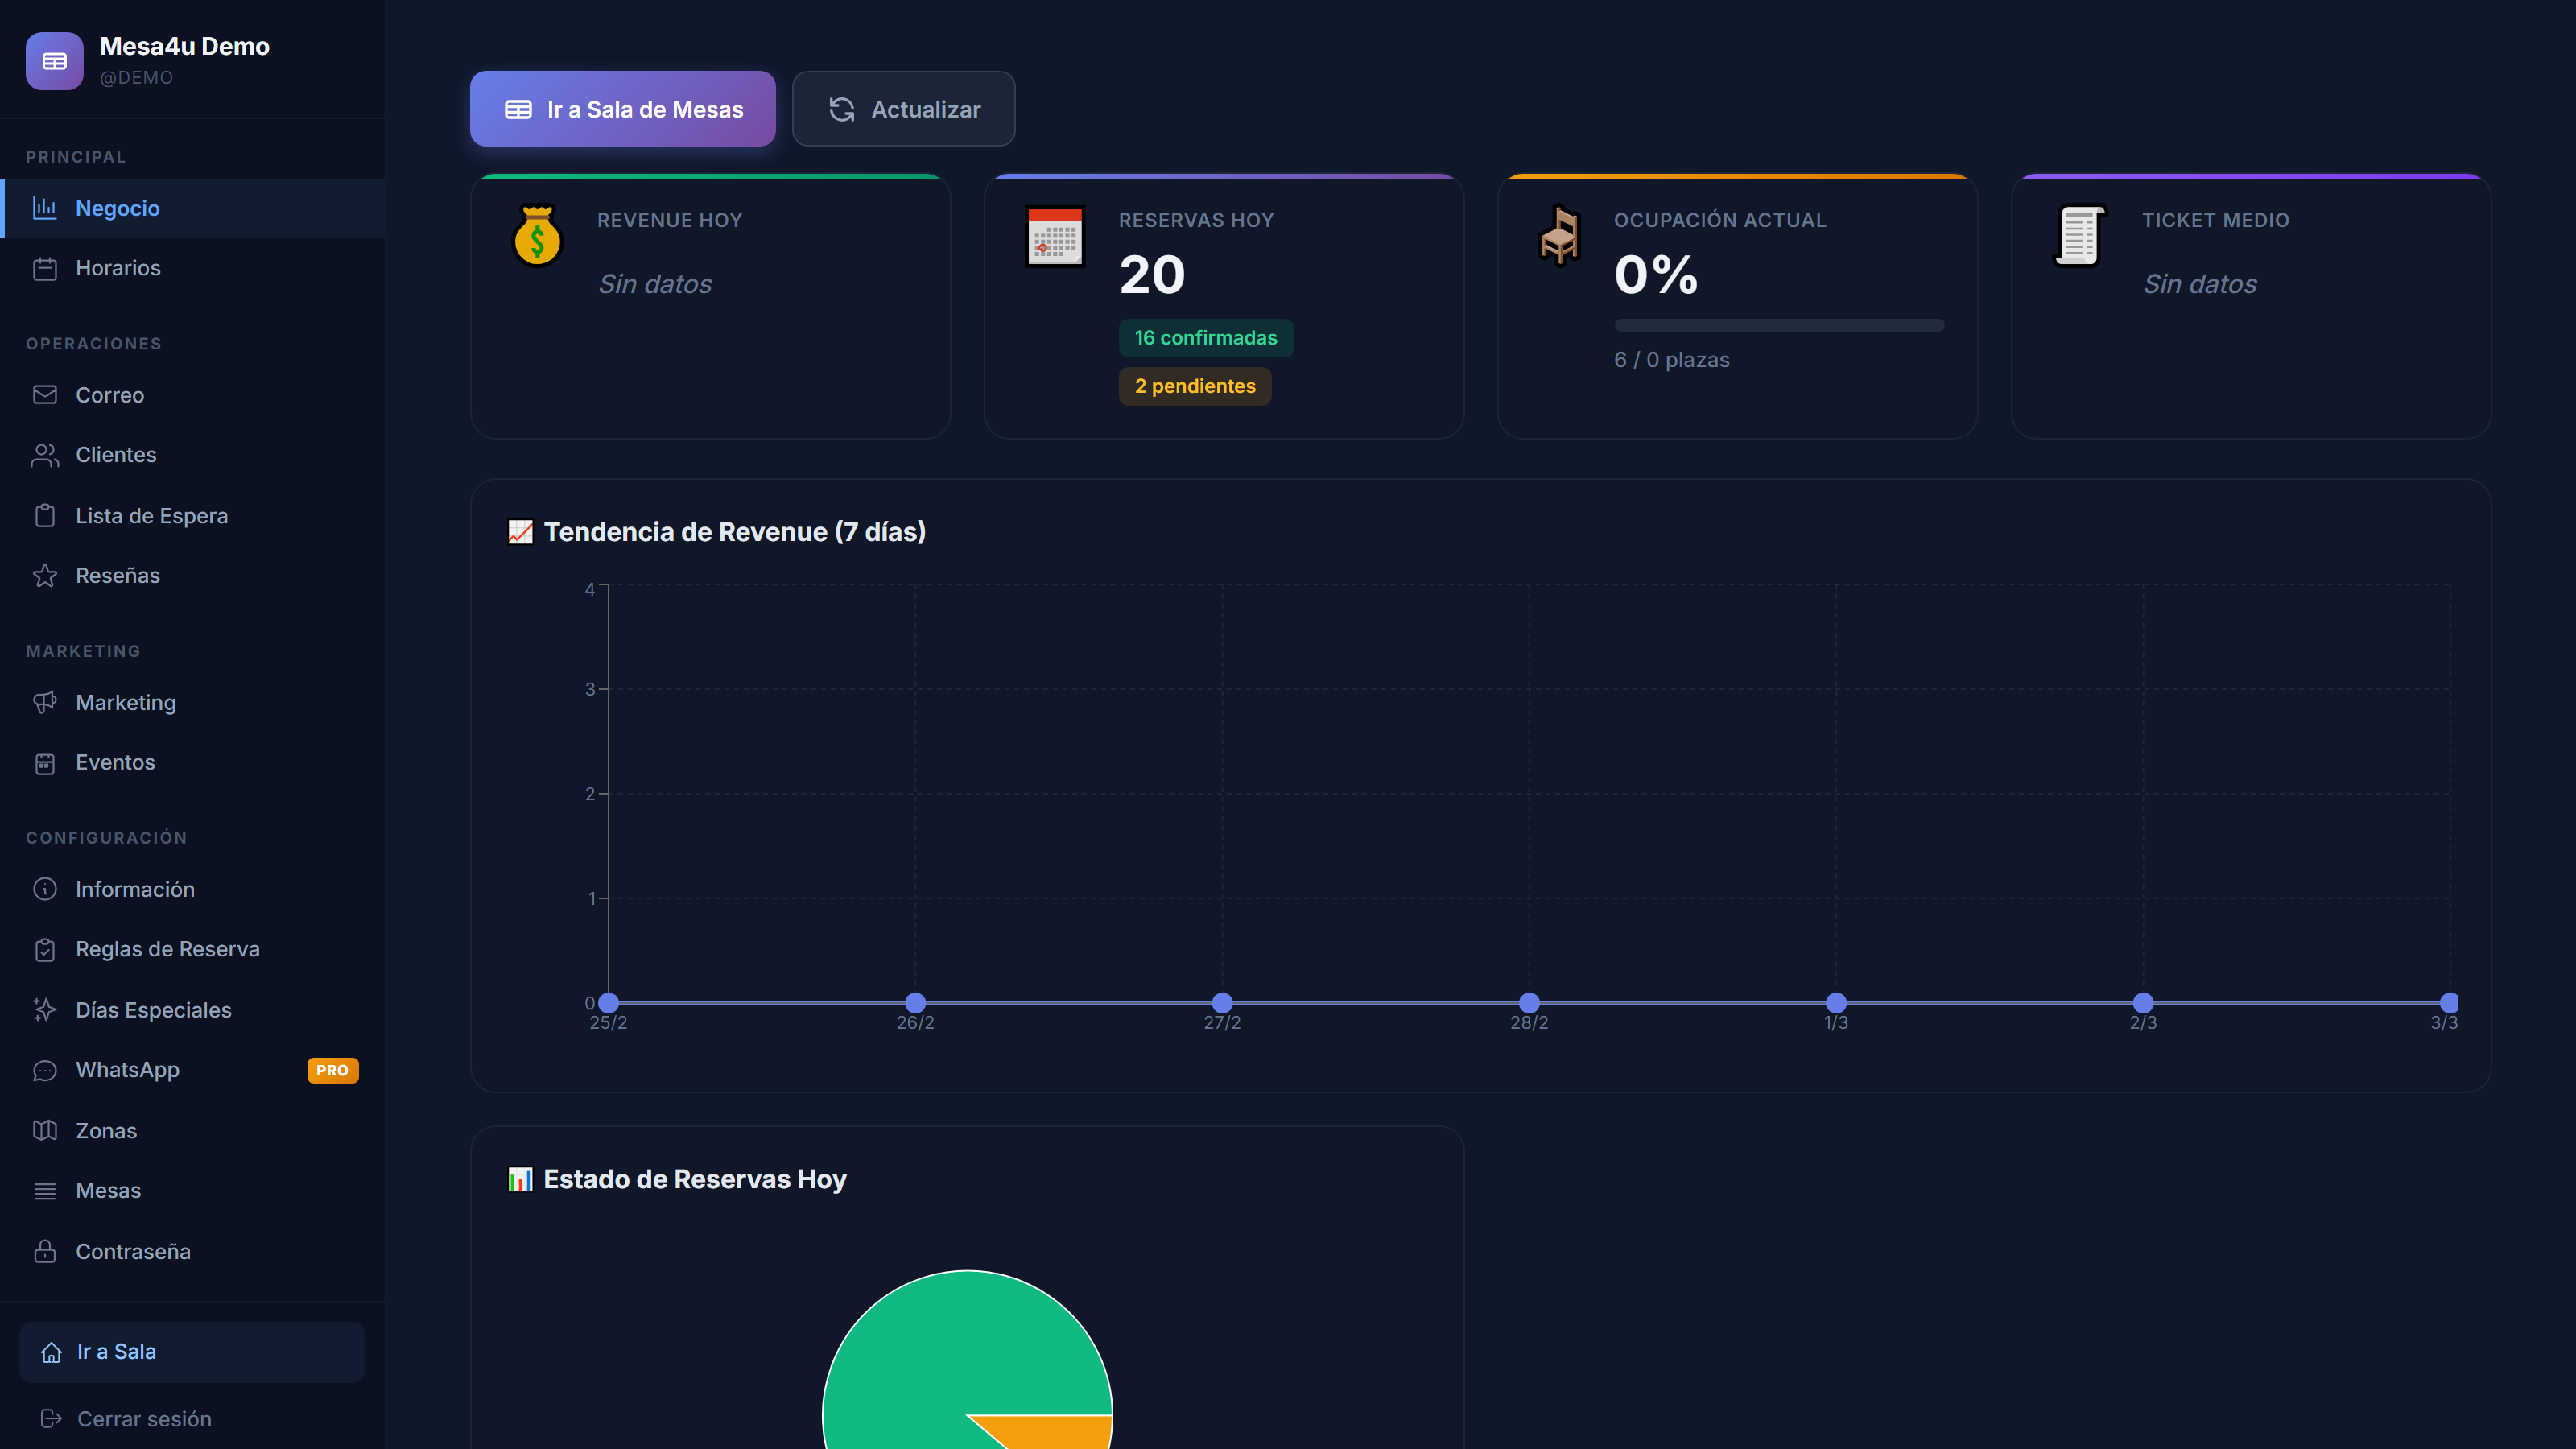2576x1449 pixels.
Task: Click the Ir a Sala home icon
Action: click(x=51, y=1352)
